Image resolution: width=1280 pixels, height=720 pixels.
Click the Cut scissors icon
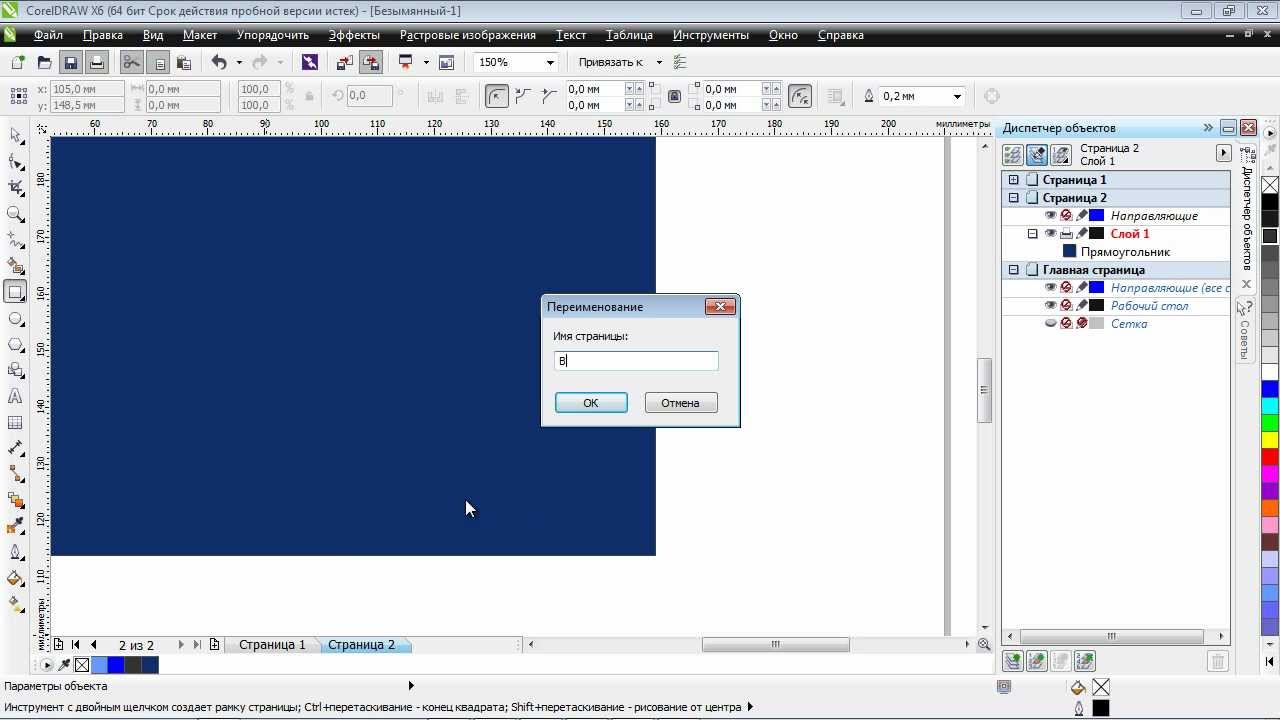pos(131,62)
